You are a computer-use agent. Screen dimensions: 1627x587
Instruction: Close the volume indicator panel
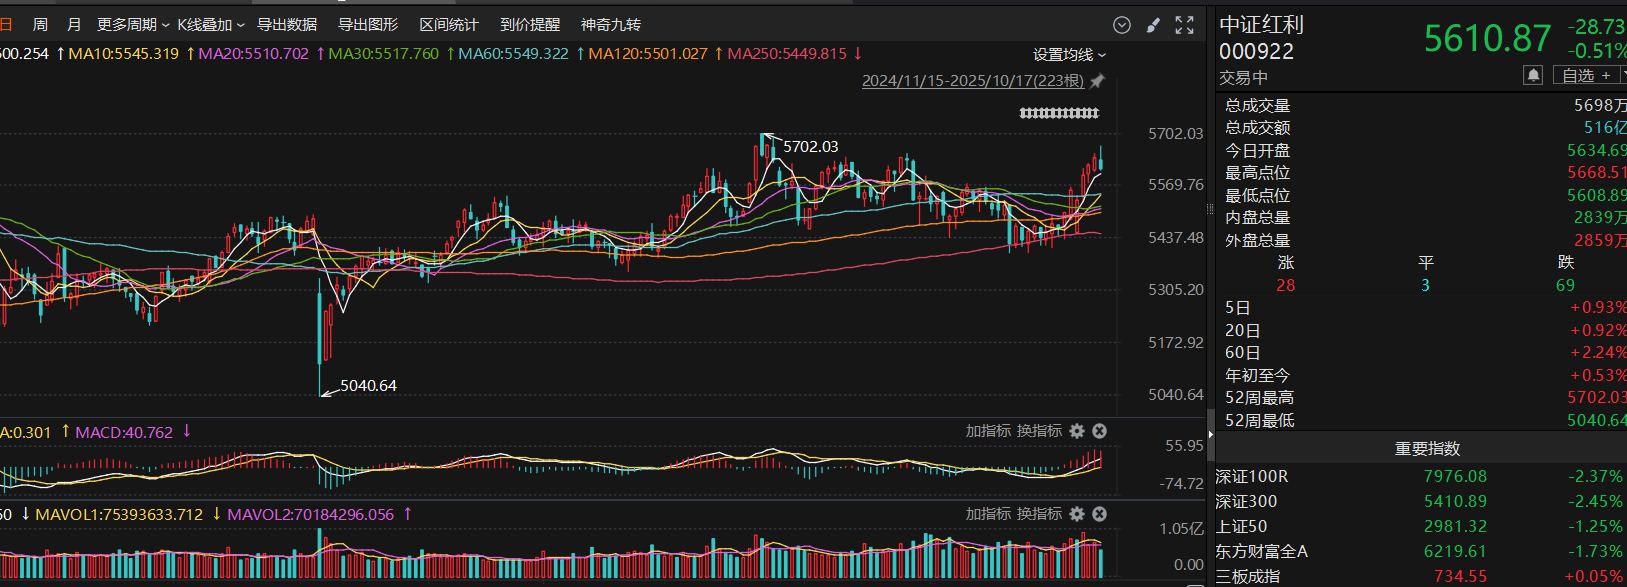(1099, 514)
